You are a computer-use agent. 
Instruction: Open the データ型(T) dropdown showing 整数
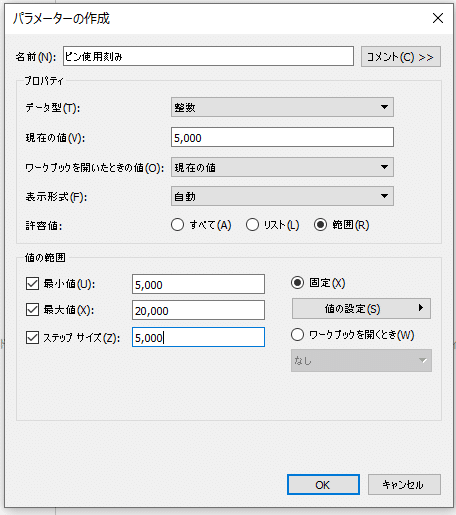point(282,107)
